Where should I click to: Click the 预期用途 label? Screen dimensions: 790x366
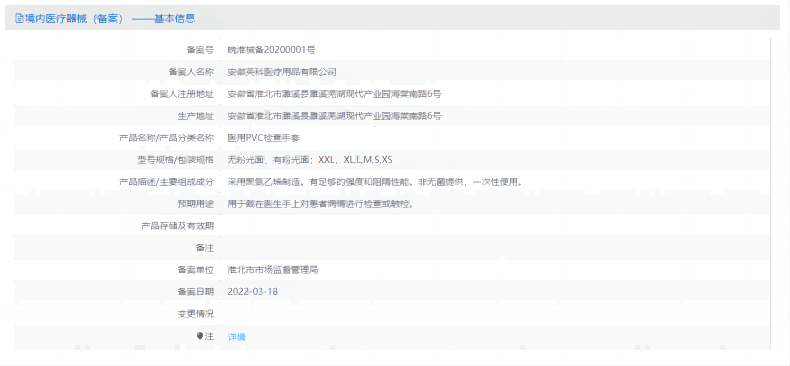[x=195, y=204]
